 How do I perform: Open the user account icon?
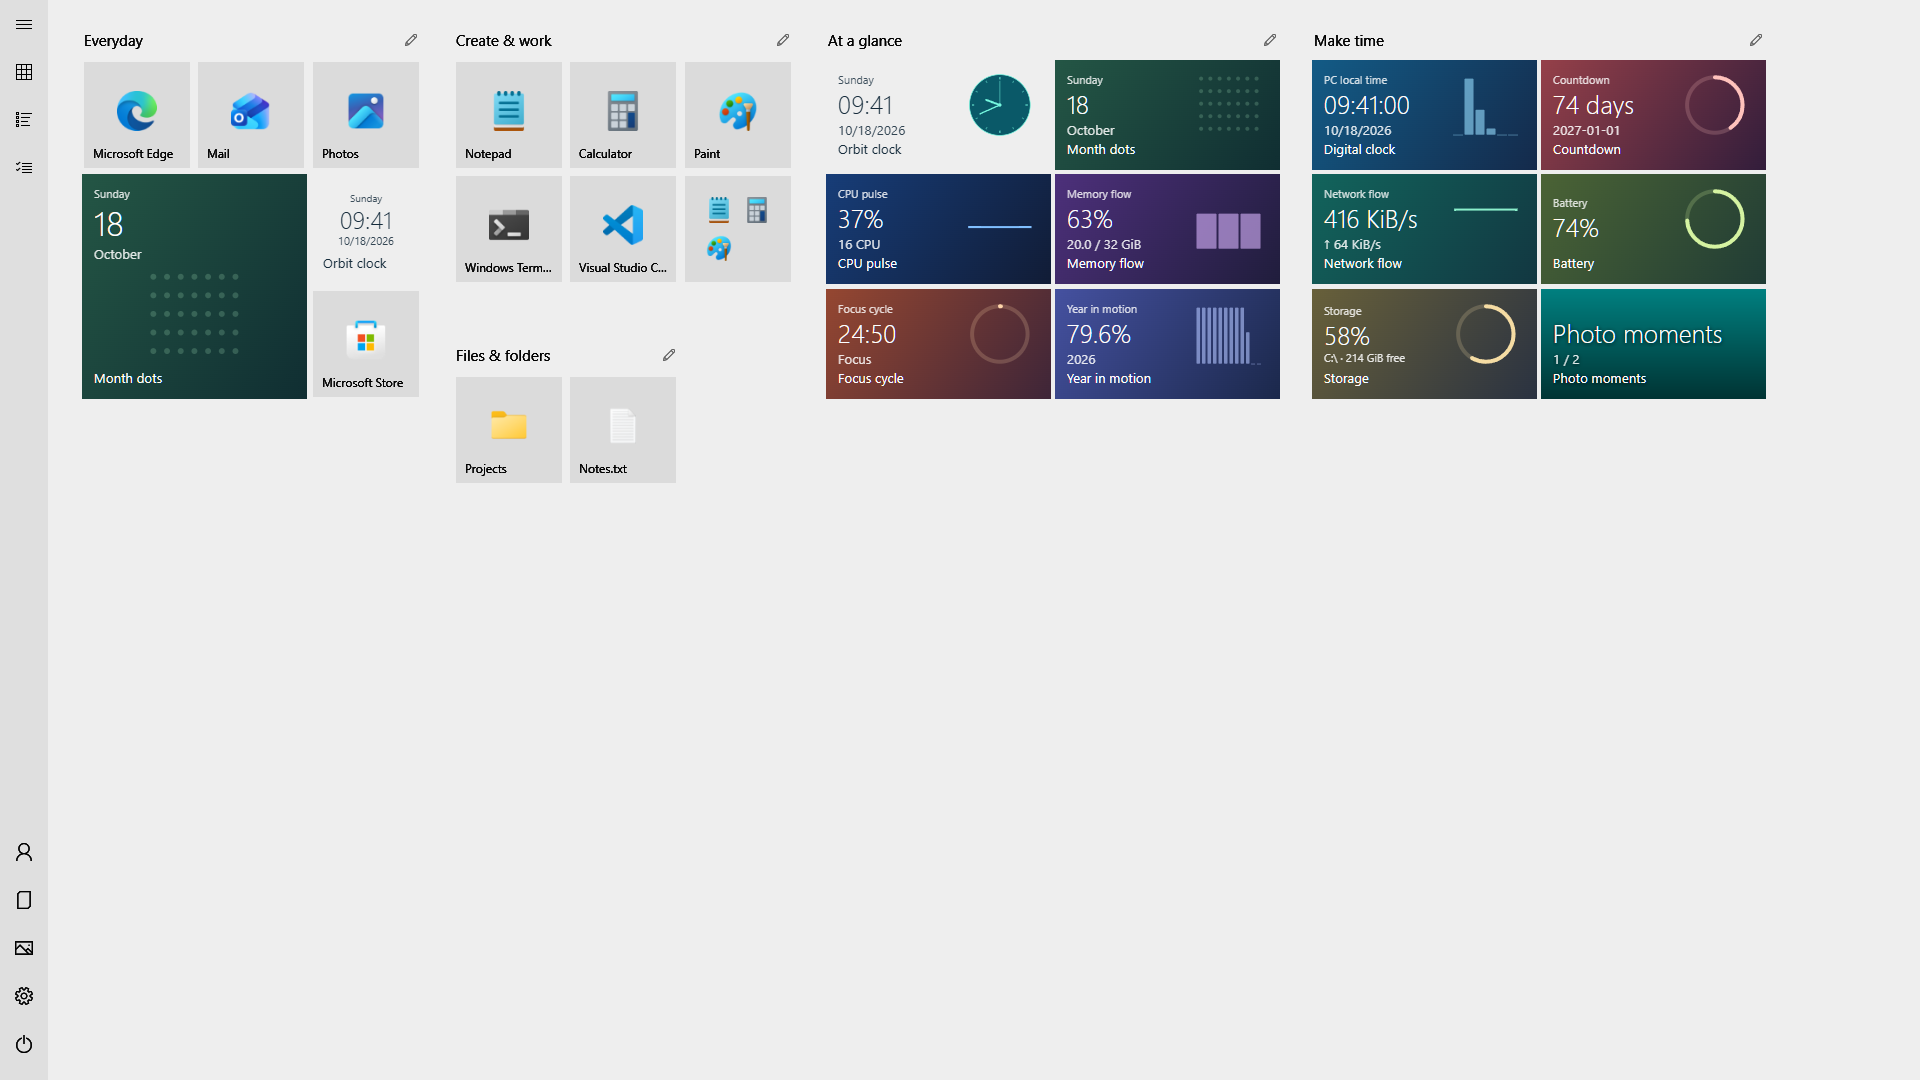point(24,852)
